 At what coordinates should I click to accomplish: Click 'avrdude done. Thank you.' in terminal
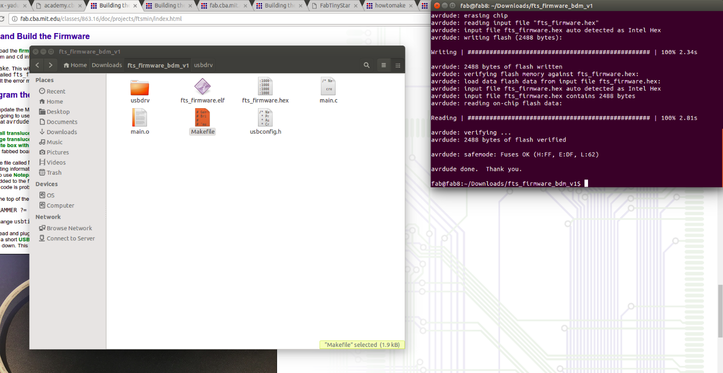476,169
